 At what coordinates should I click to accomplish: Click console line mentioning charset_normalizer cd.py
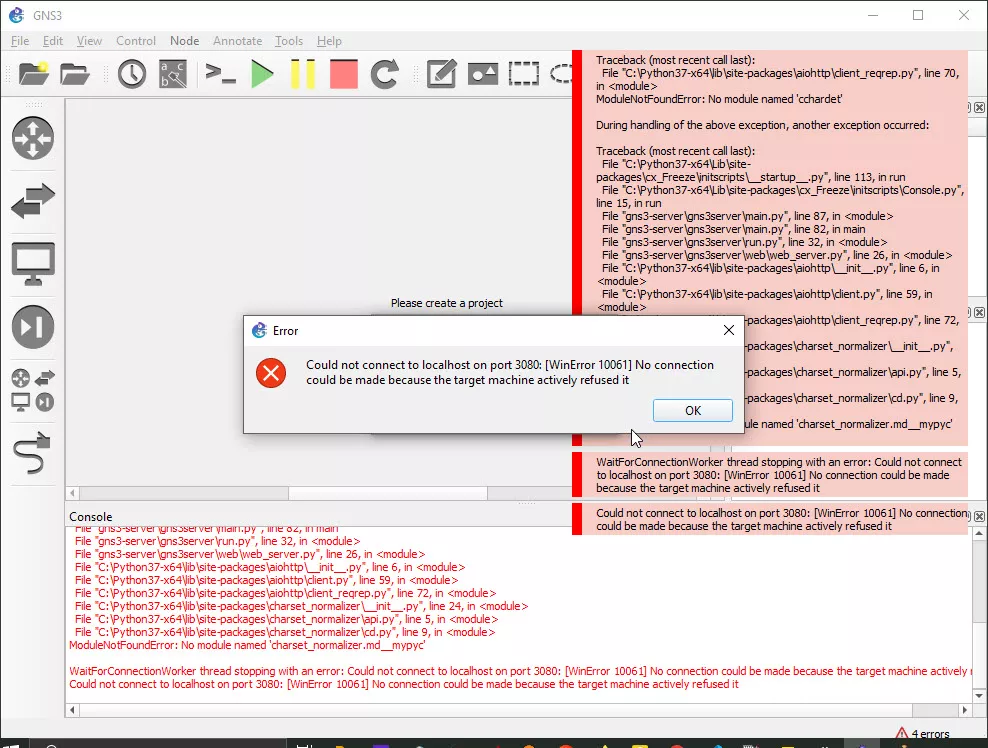(x=285, y=632)
